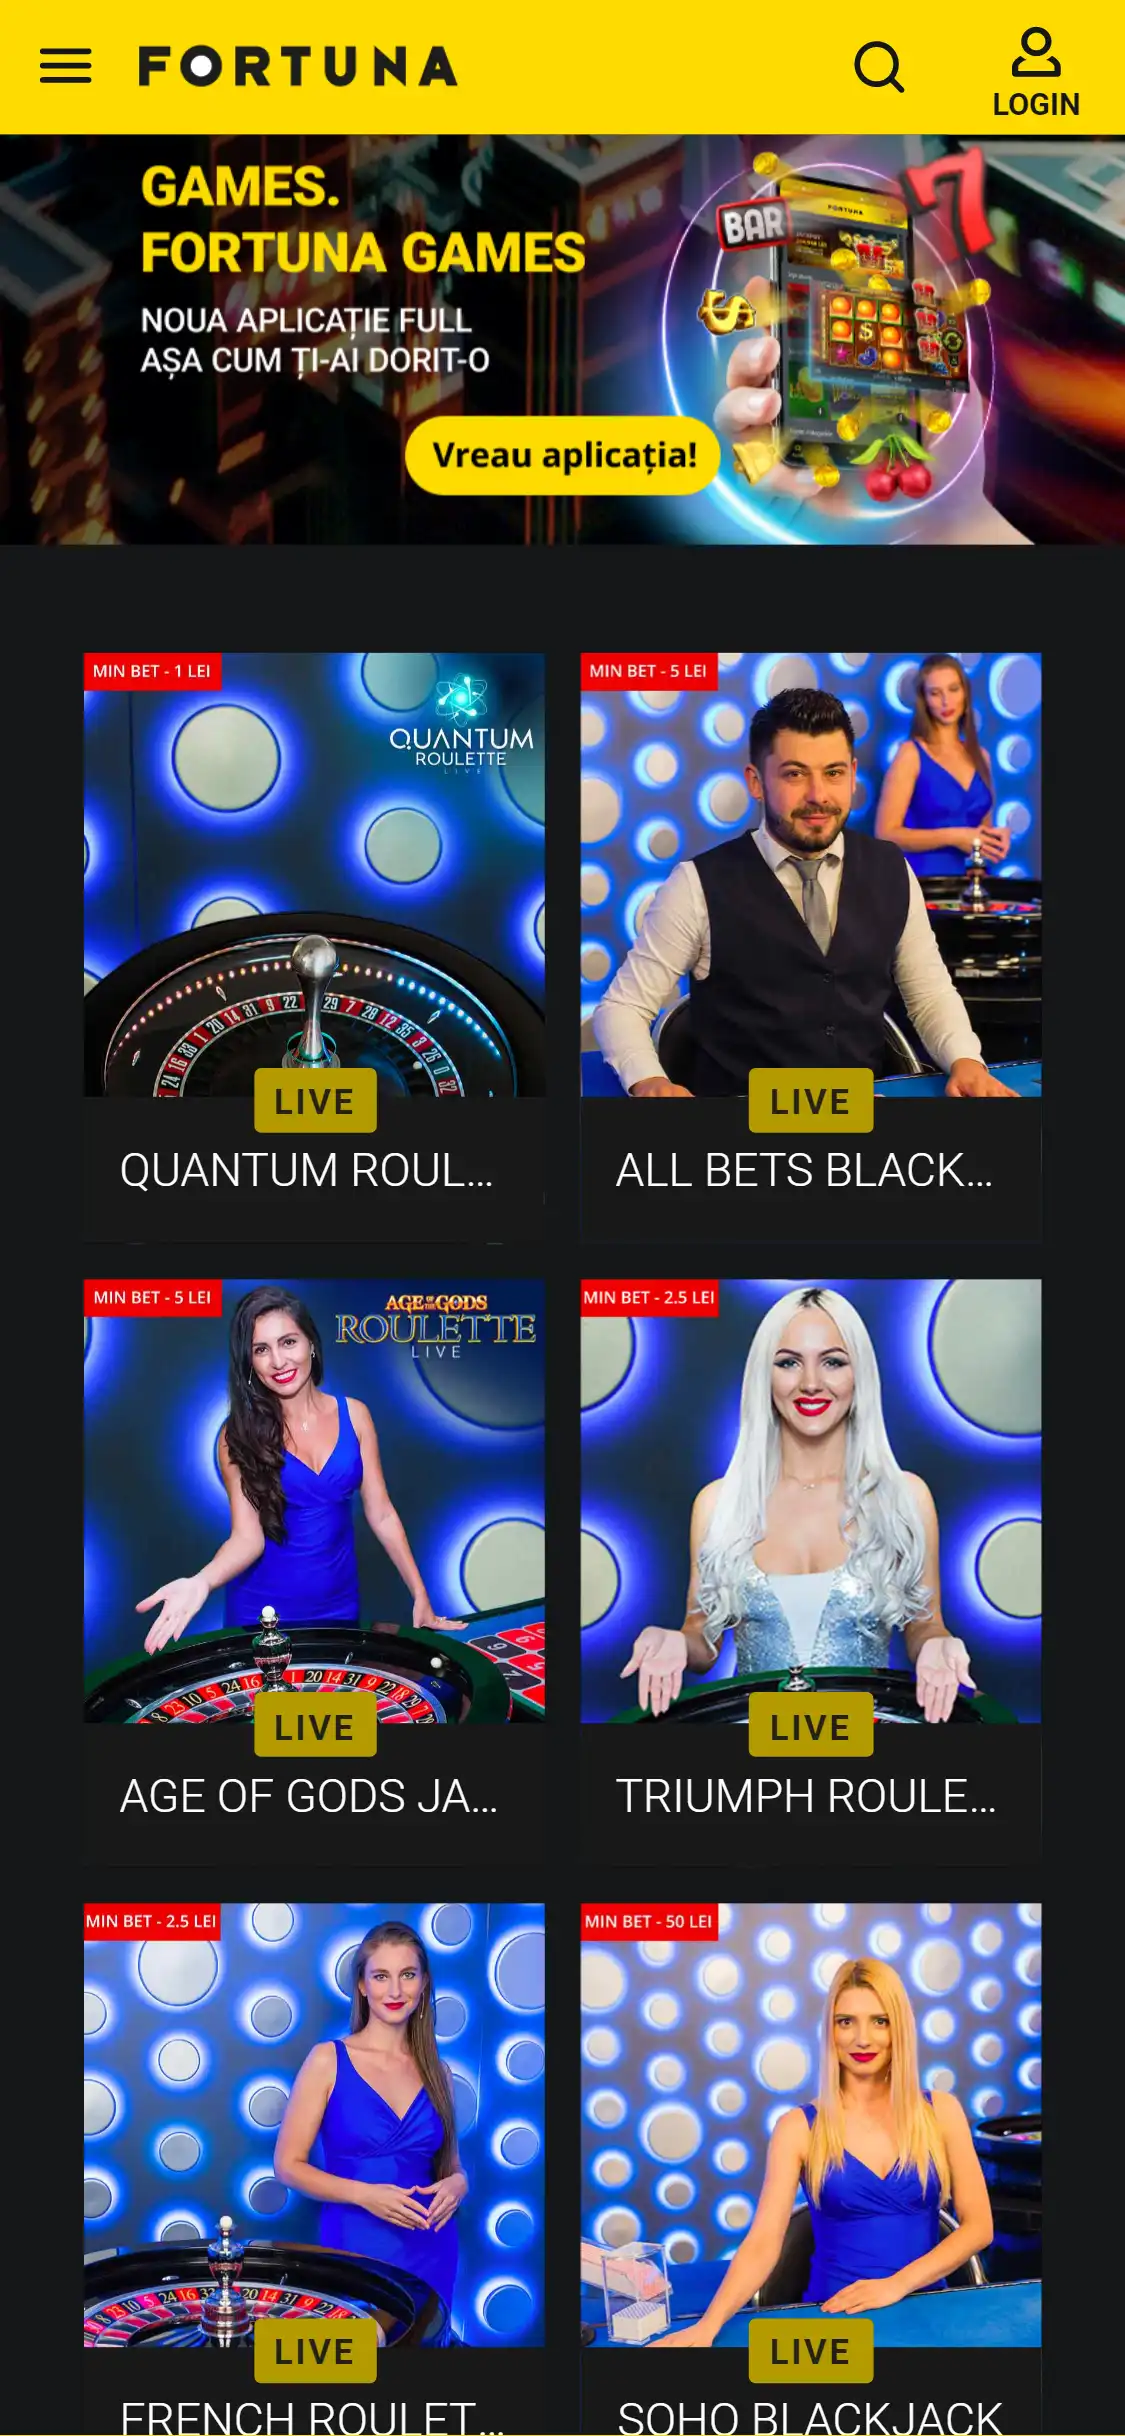This screenshot has height=2436, width=1125.
Task: Tap LIVE badge on Triumph Roulette
Action: tap(811, 1726)
